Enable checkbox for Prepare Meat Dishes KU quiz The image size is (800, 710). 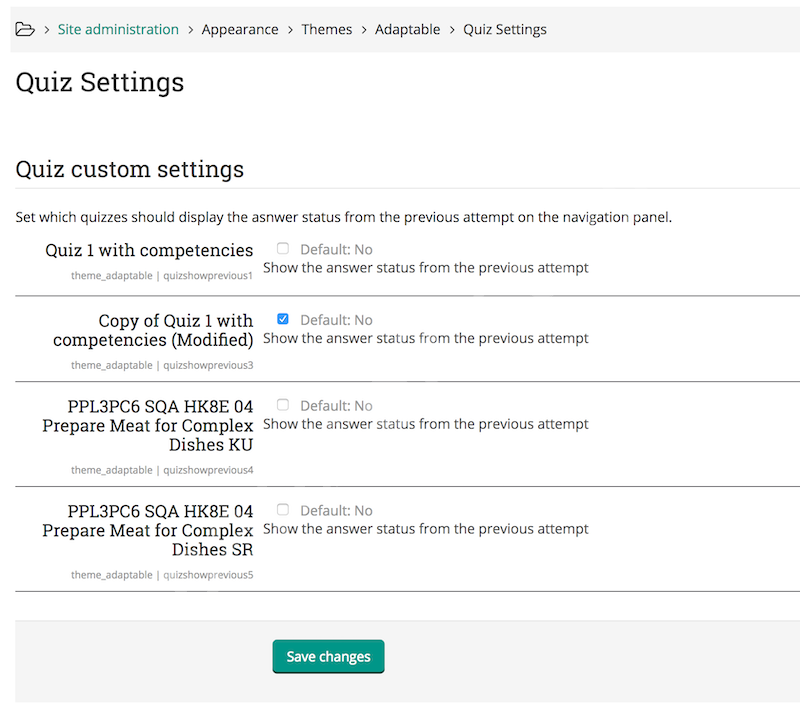point(283,404)
